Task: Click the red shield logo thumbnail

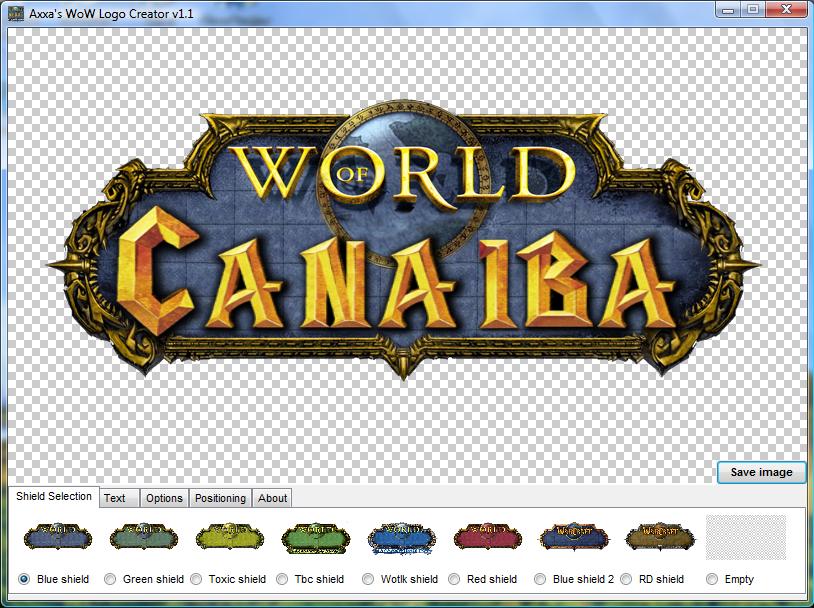Action: click(x=488, y=537)
